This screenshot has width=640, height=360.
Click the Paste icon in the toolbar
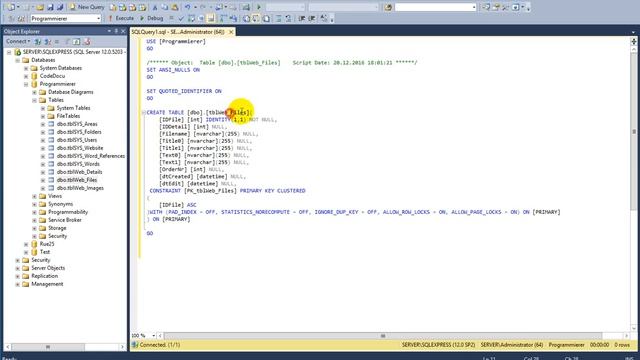pos(174,7)
